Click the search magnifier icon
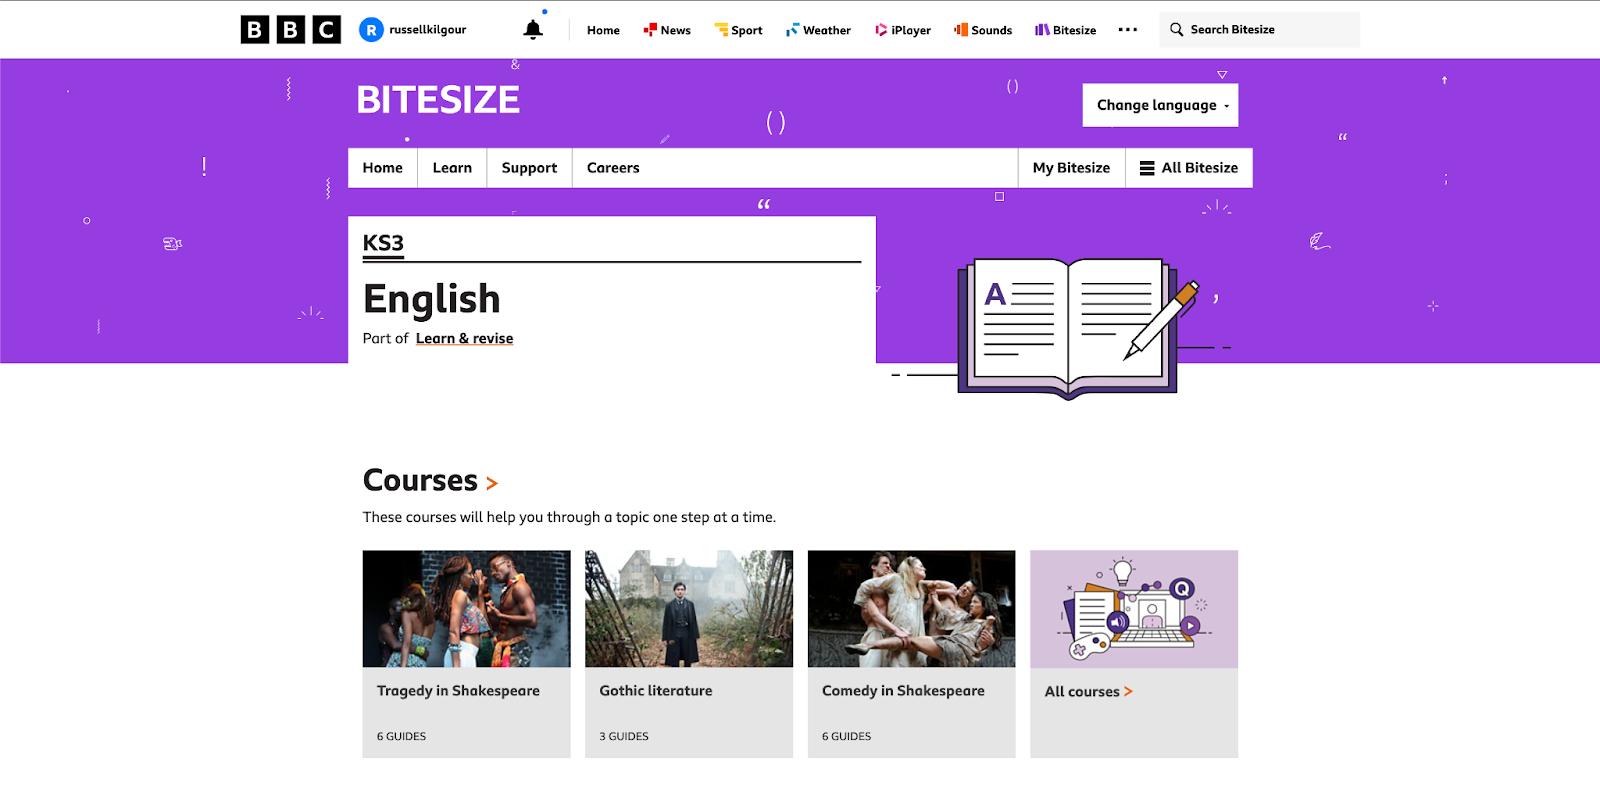This screenshot has height=798, width=1600. tap(1177, 30)
